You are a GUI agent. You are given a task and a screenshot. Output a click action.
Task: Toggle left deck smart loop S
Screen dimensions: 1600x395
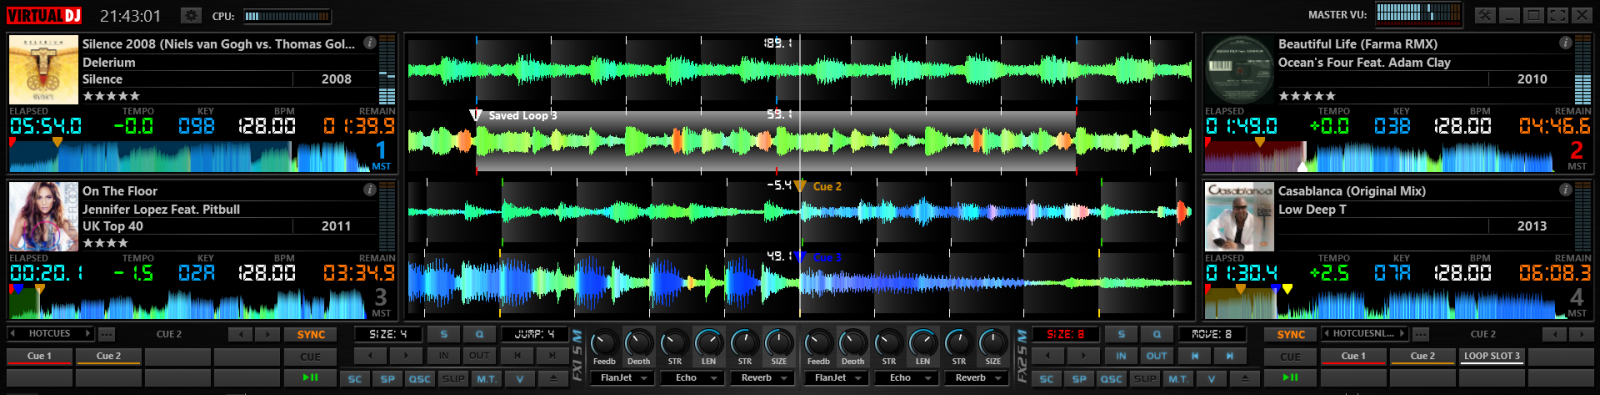[444, 334]
